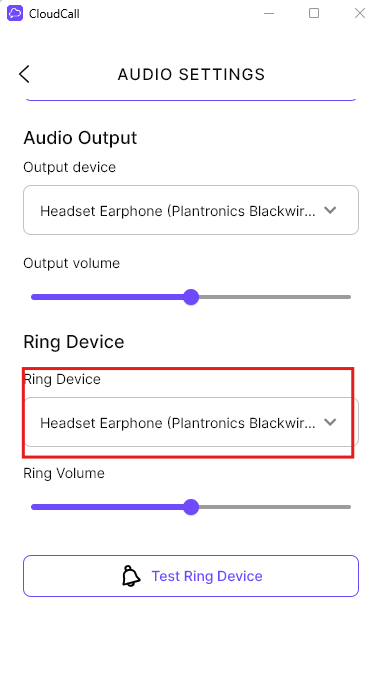The height and width of the screenshot is (685, 379).
Task: Open the Output device Headset Earphone selector
Action: click(191, 210)
